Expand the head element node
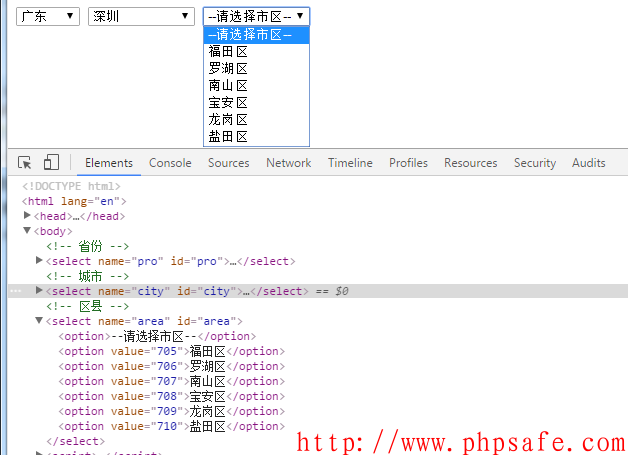Image resolution: width=628 pixels, height=455 pixels. pos(27,215)
